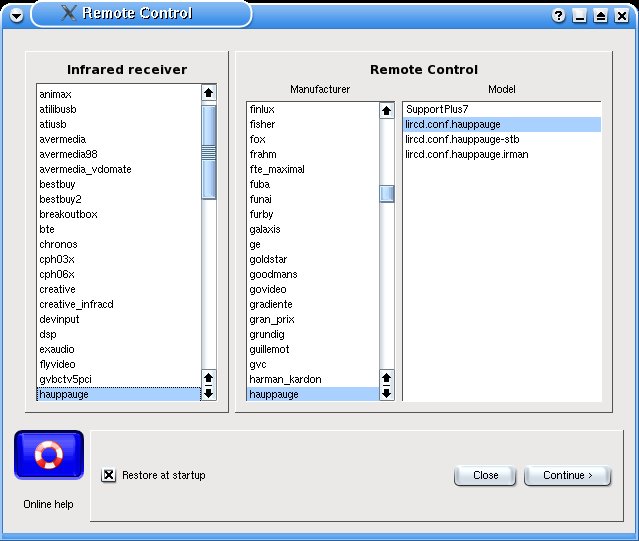The image size is (639, 541).
Task: Select govideo manufacturer
Action: (313, 289)
